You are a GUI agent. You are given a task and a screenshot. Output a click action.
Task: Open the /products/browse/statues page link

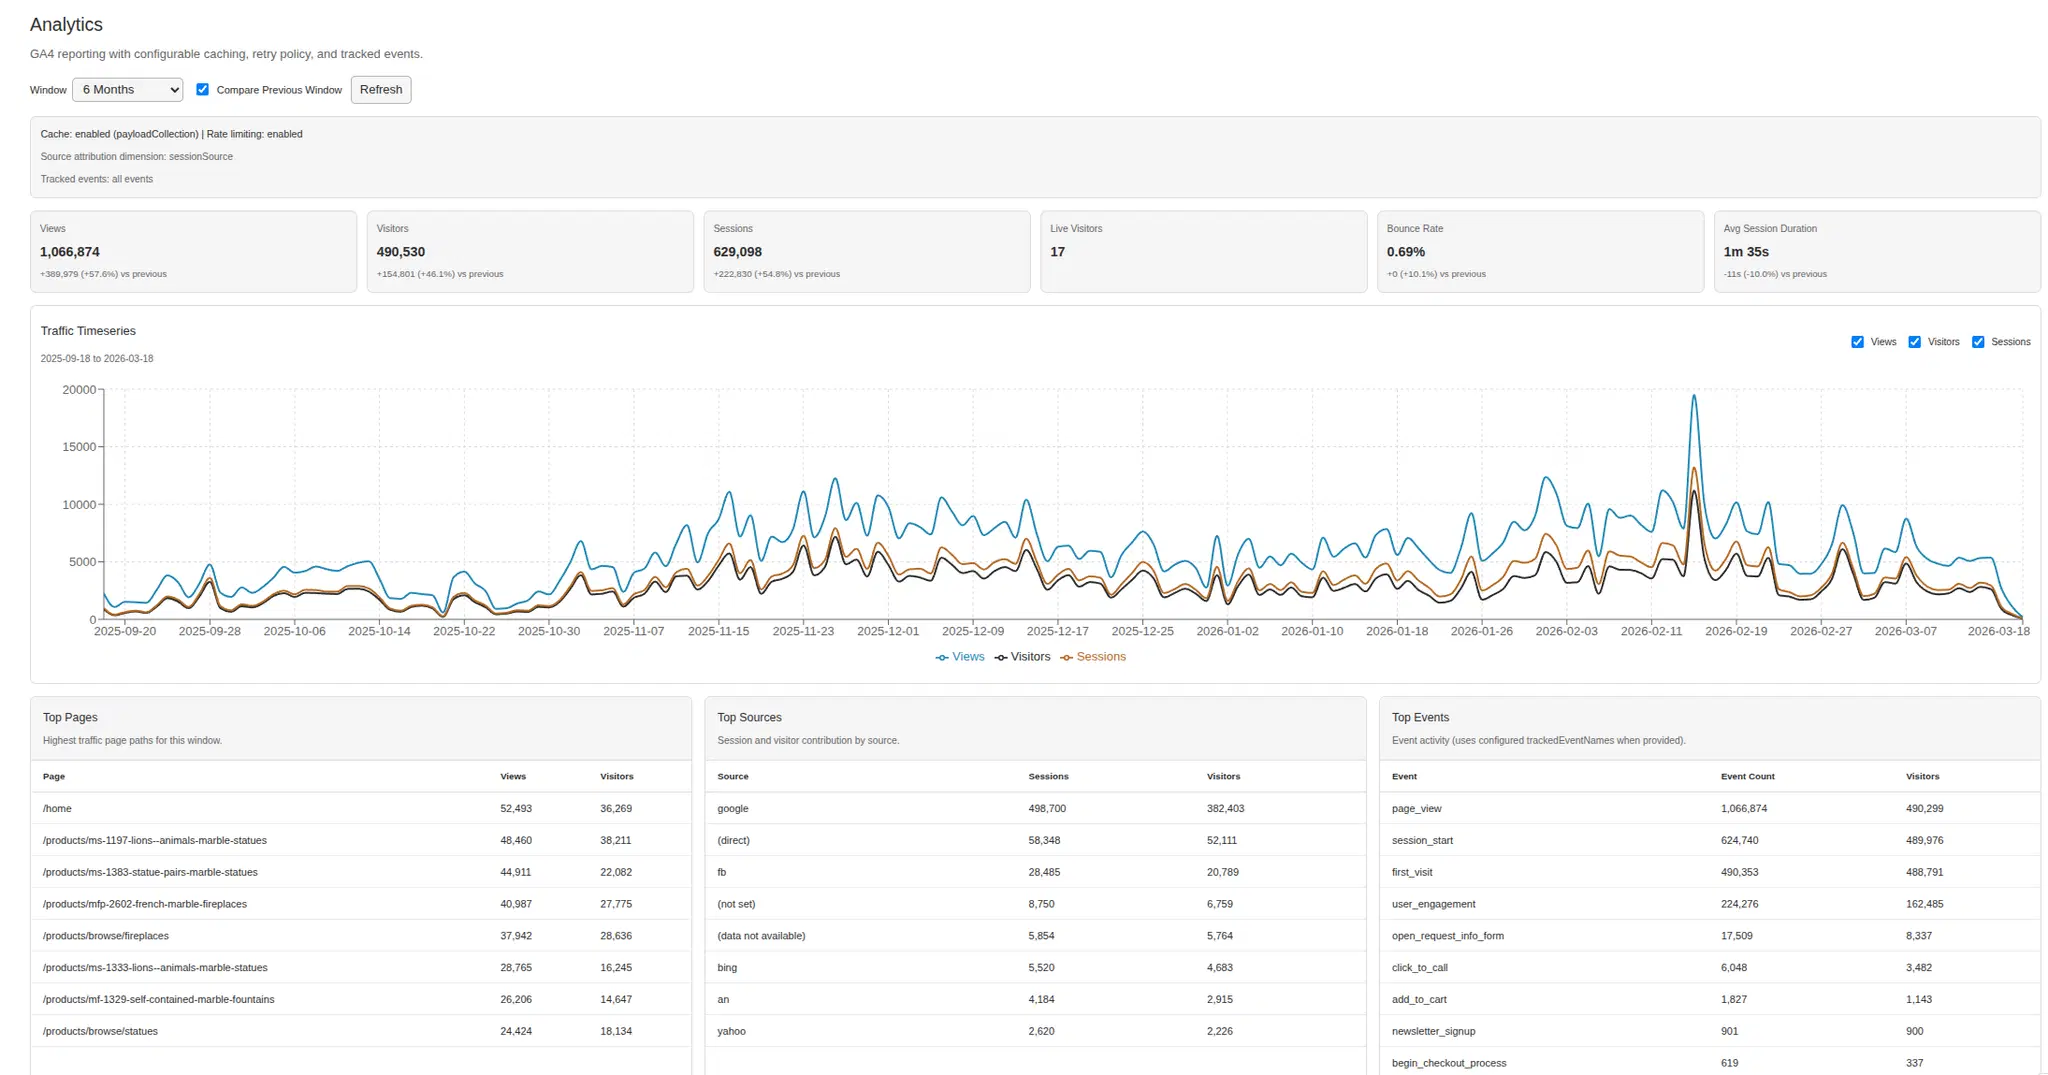click(99, 1031)
